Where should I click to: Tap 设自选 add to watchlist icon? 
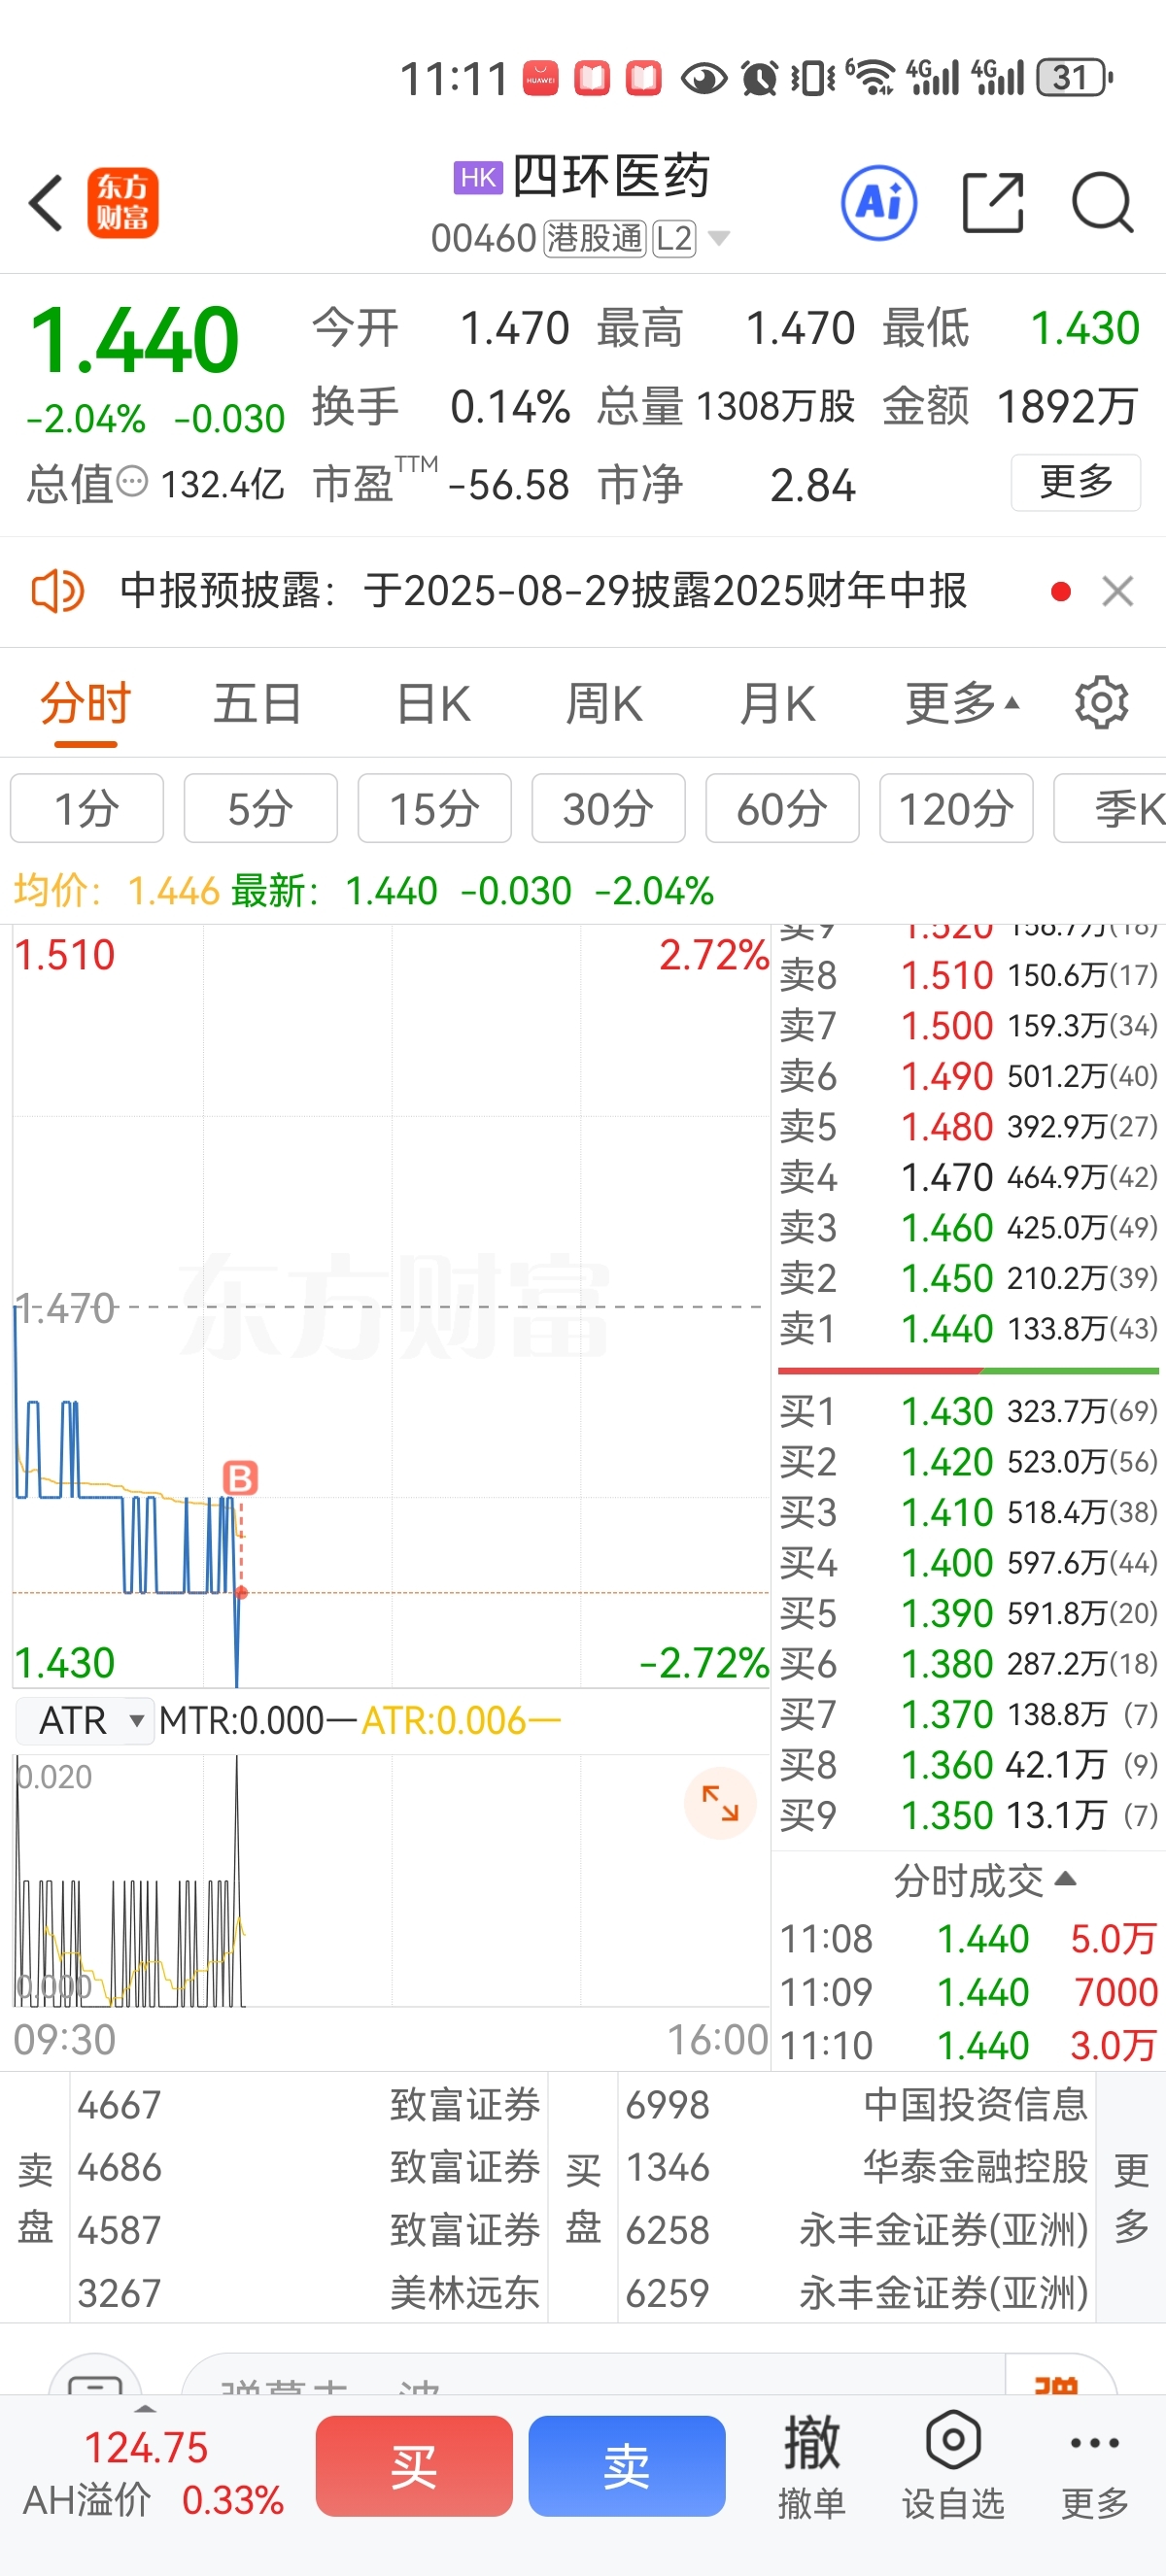pos(953,2464)
